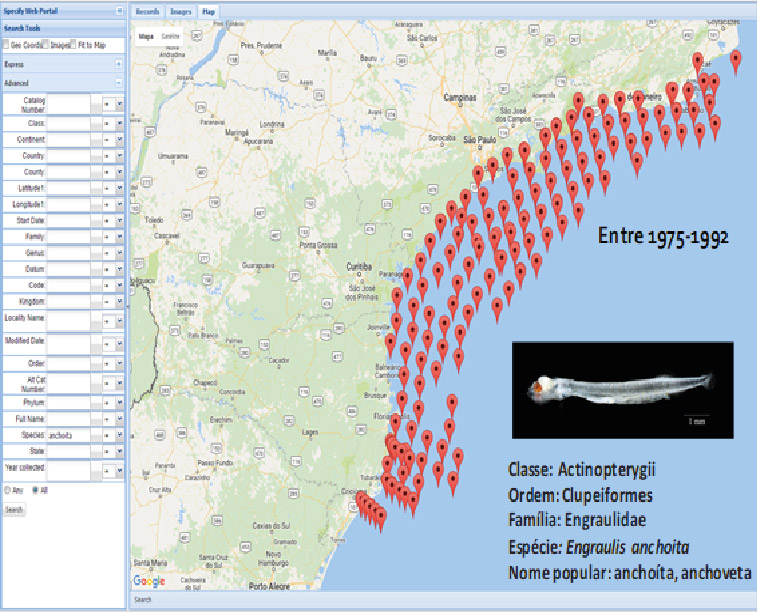The width and height of the screenshot is (759, 612).
Task: Select the All radio button
Action: point(35,490)
